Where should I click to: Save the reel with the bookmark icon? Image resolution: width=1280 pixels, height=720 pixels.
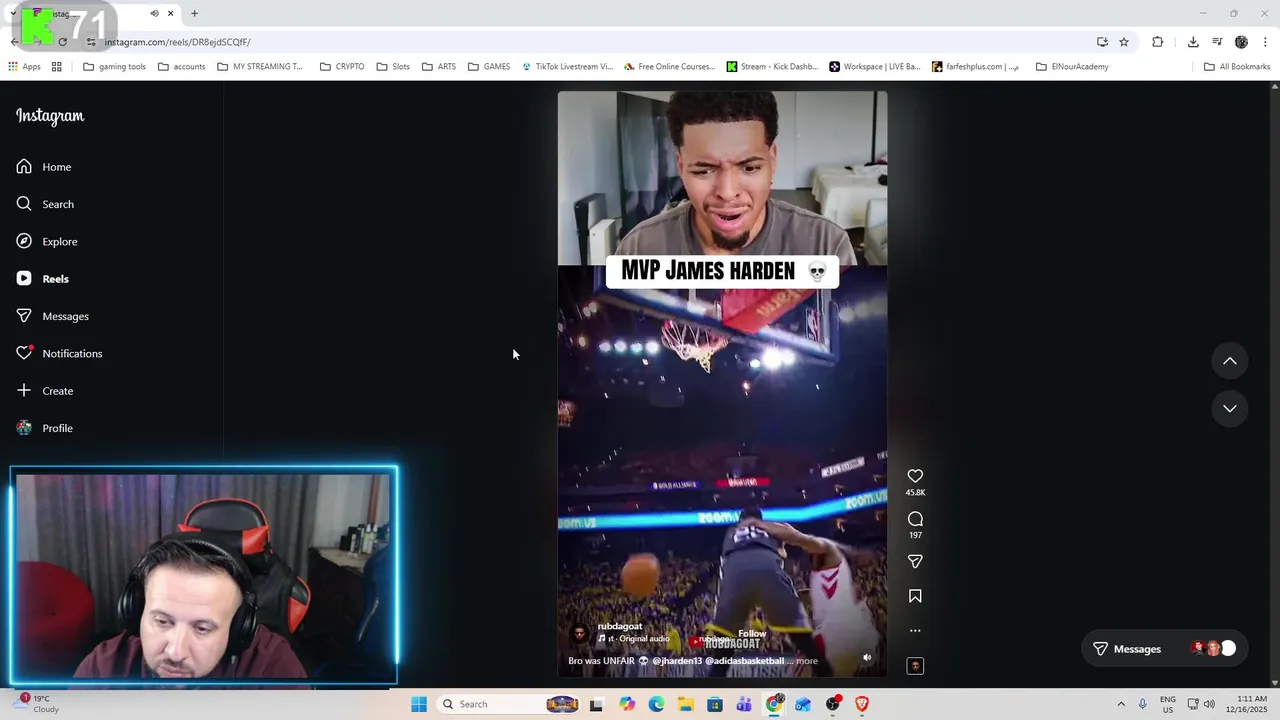point(915,596)
